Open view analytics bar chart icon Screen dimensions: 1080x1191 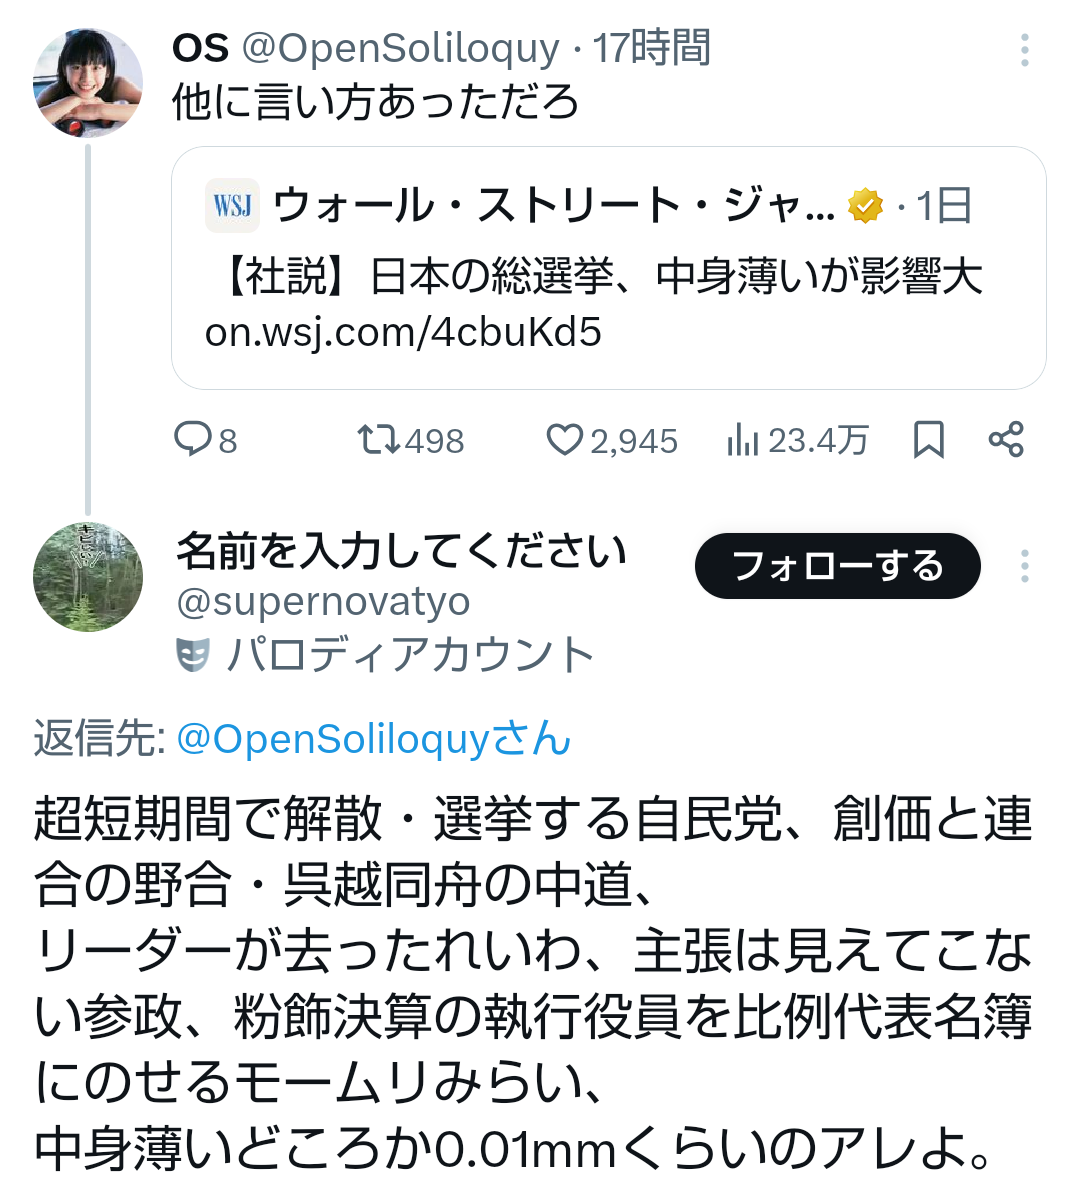pyautogui.click(x=742, y=439)
